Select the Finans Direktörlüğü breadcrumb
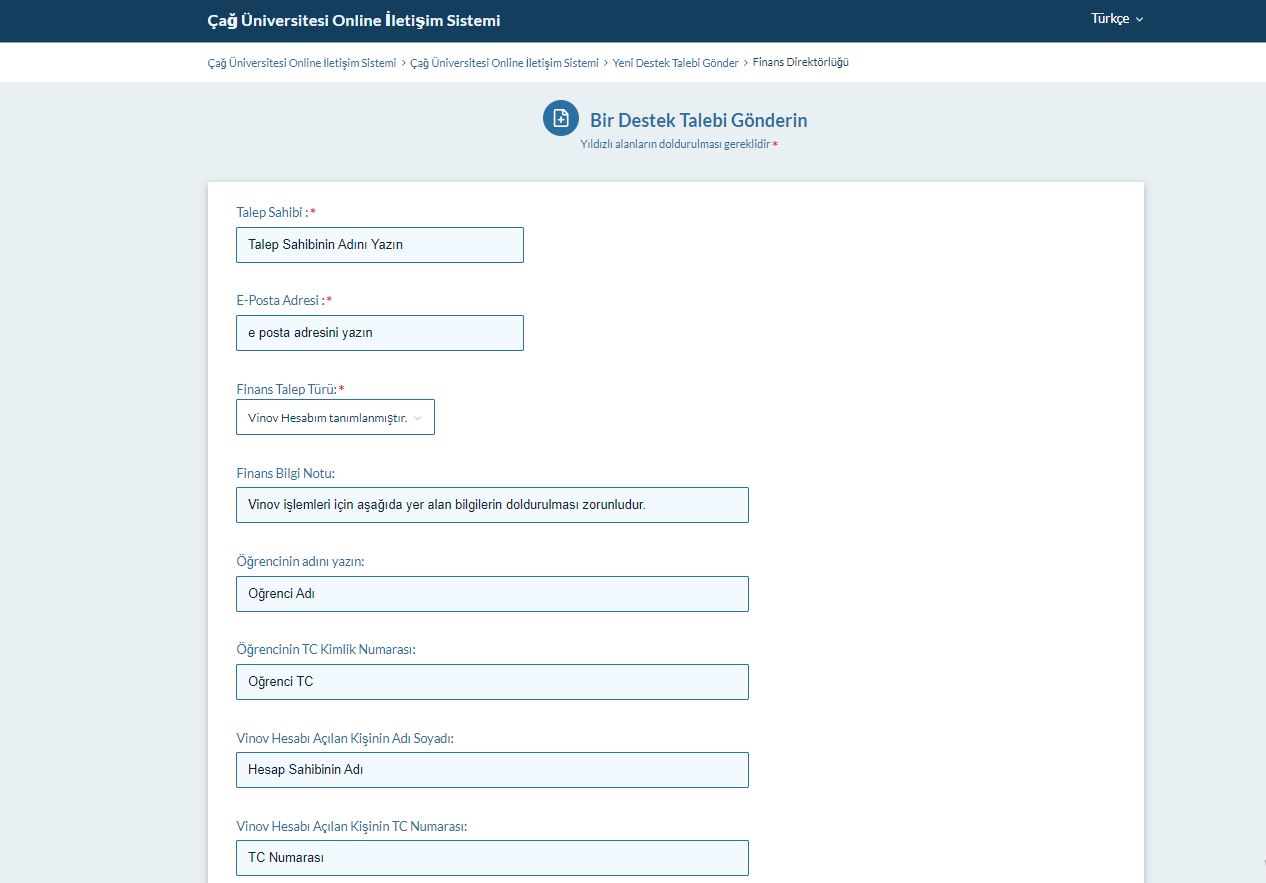 point(800,63)
